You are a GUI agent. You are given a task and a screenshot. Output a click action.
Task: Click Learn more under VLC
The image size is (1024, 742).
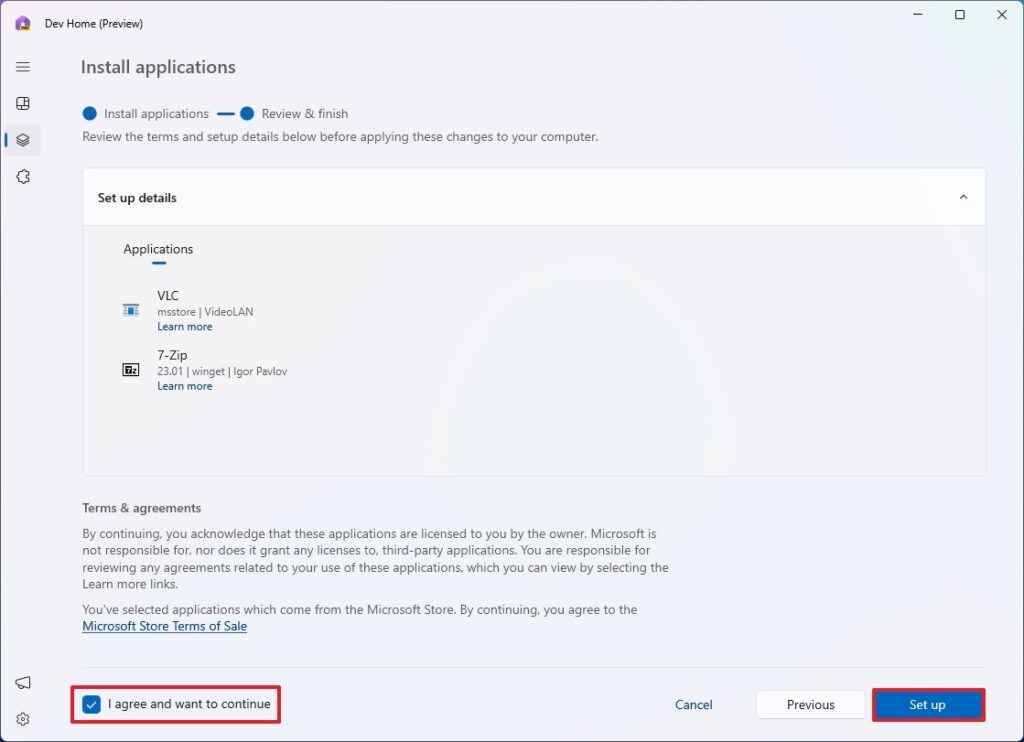184,326
